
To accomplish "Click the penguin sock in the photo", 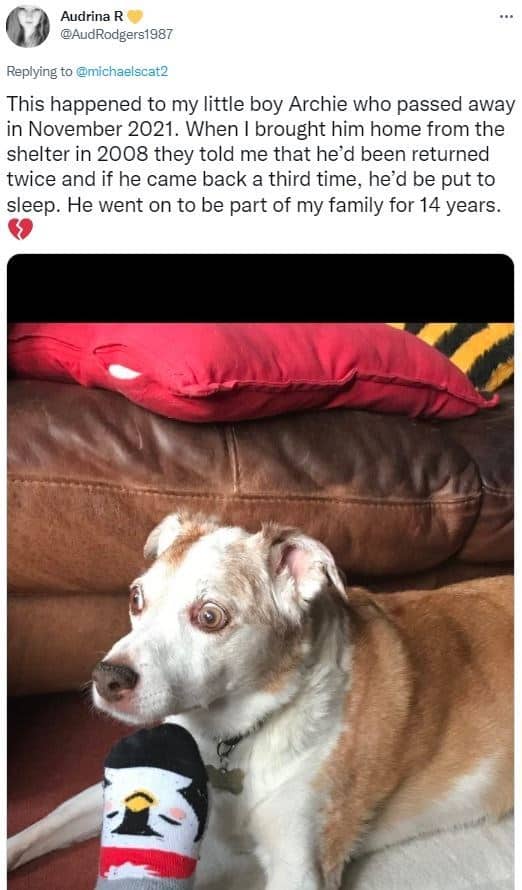I will [152, 806].
